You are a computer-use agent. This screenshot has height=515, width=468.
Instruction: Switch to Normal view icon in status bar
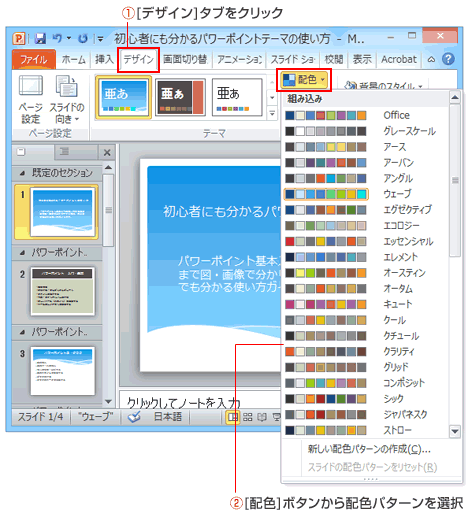232,417
